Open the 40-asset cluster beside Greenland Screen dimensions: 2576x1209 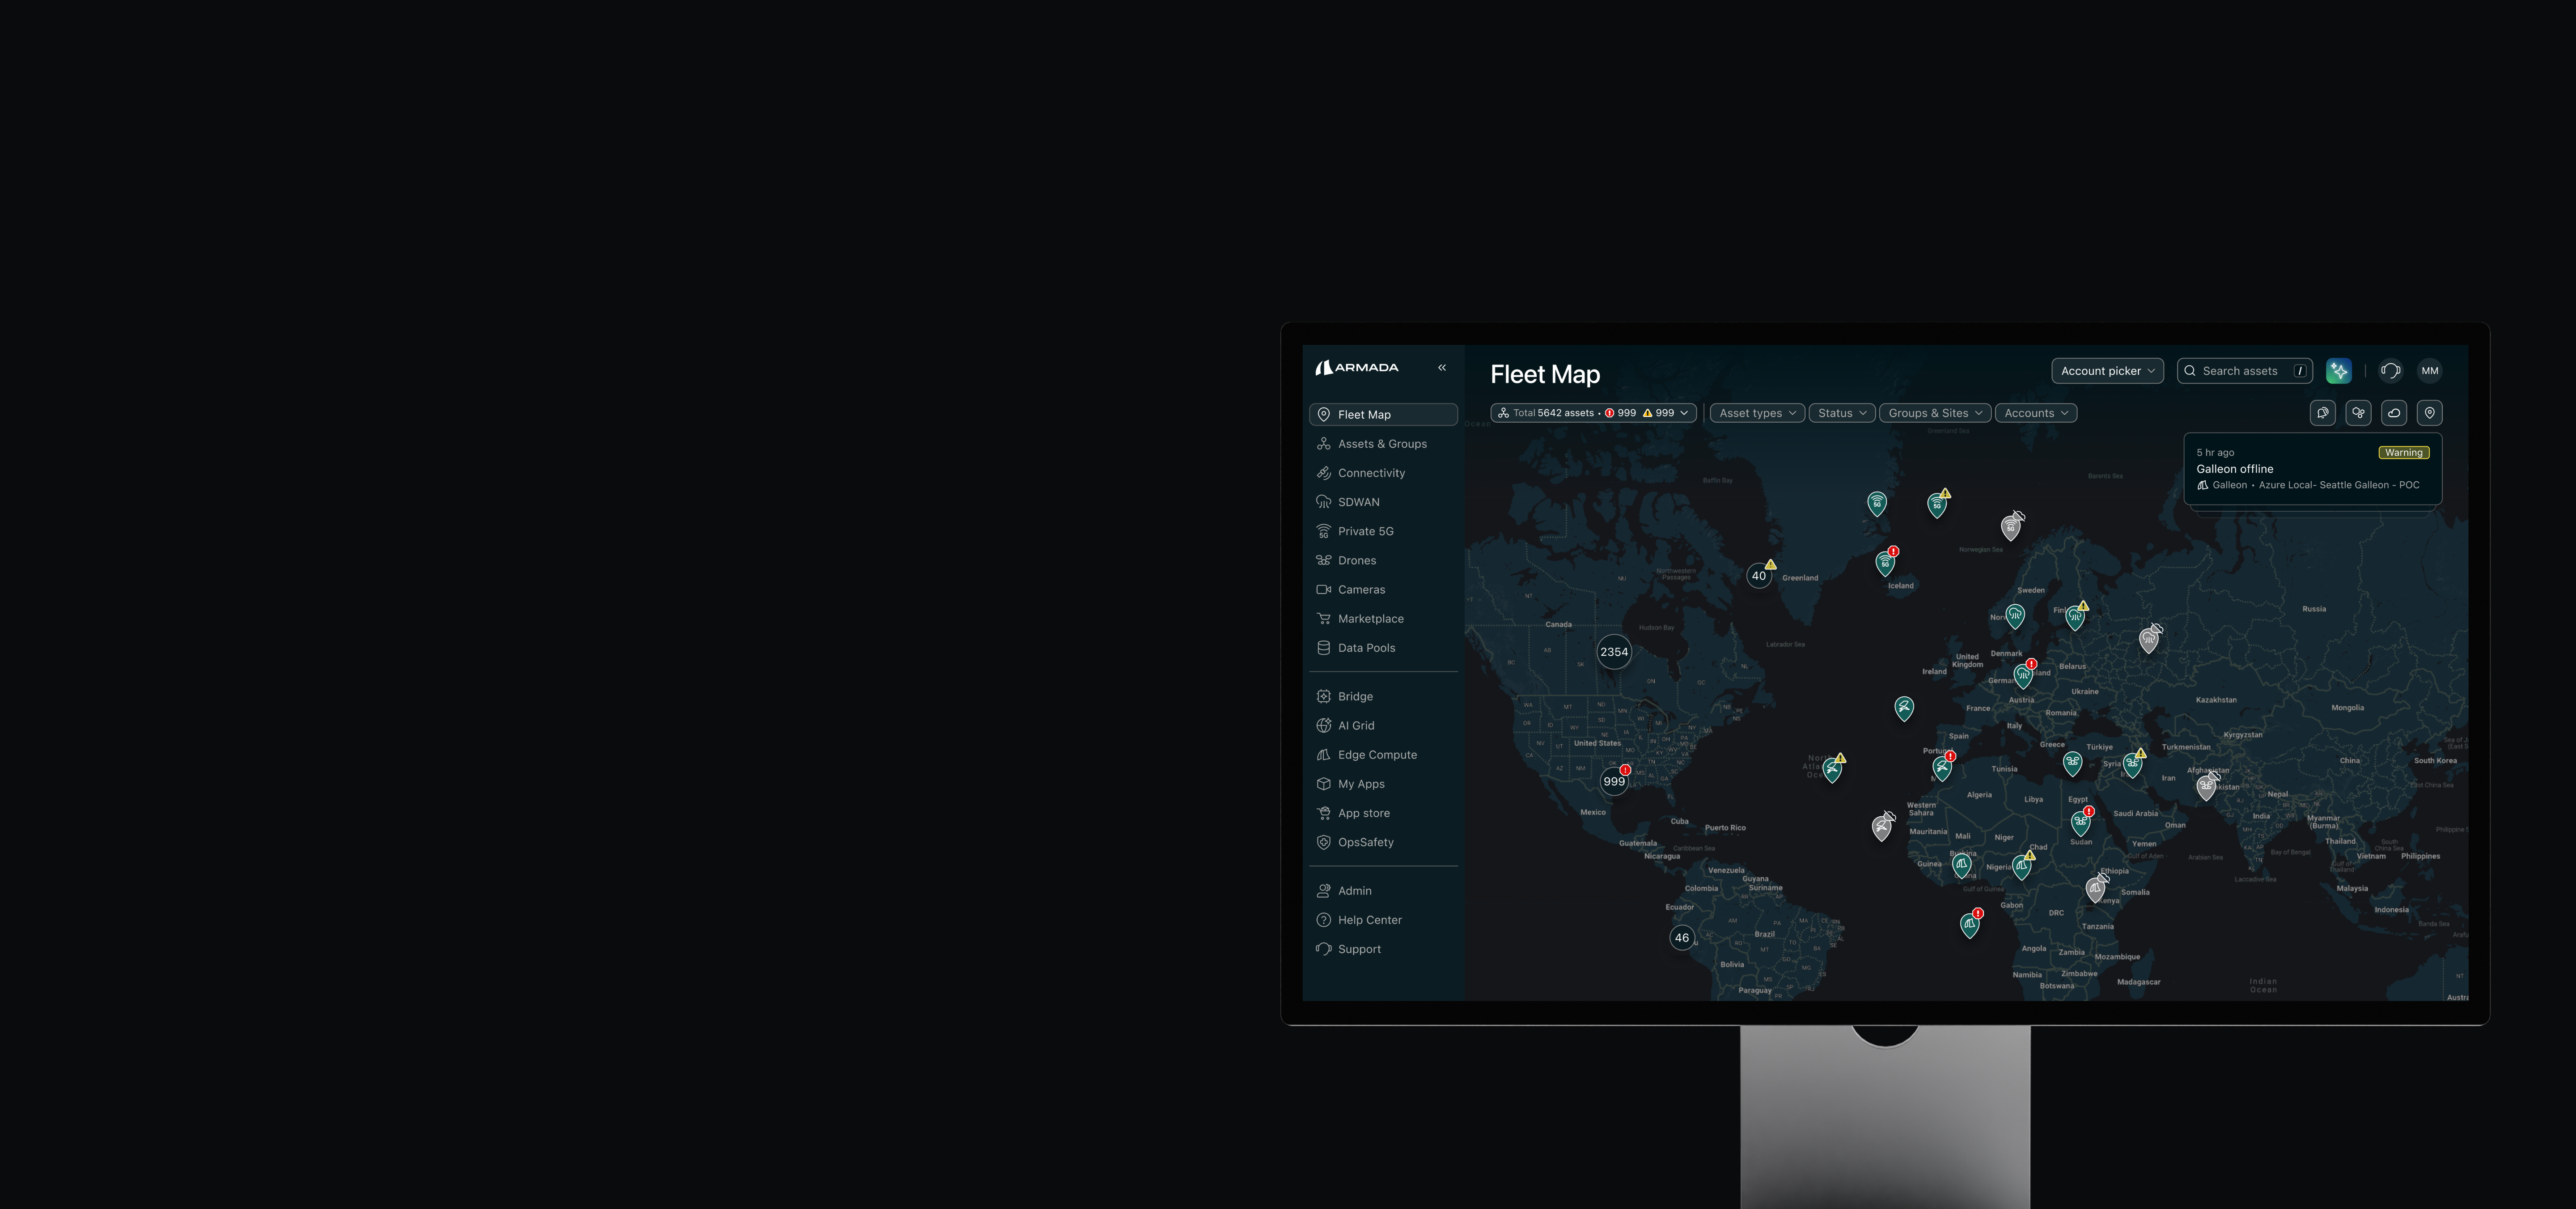pos(1759,575)
